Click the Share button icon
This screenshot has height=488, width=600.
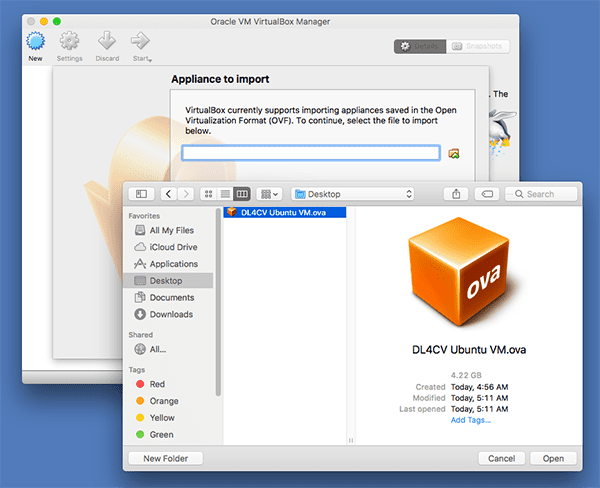coord(456,194)
